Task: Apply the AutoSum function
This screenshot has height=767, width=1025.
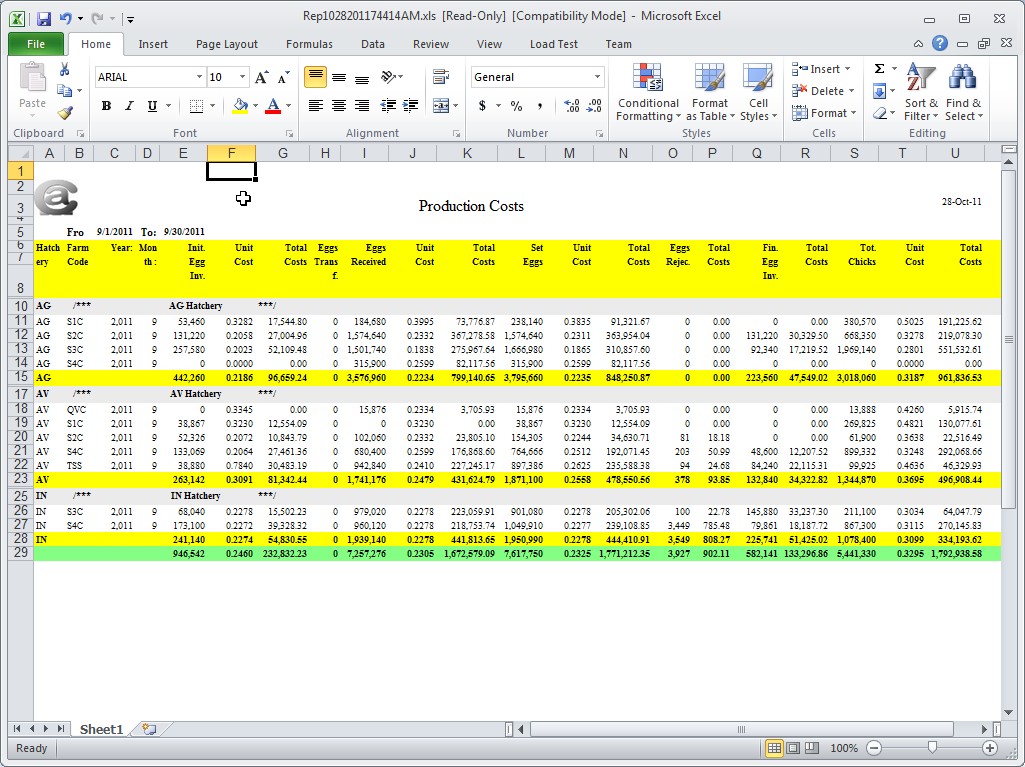Action: click(x=879, y=68)
